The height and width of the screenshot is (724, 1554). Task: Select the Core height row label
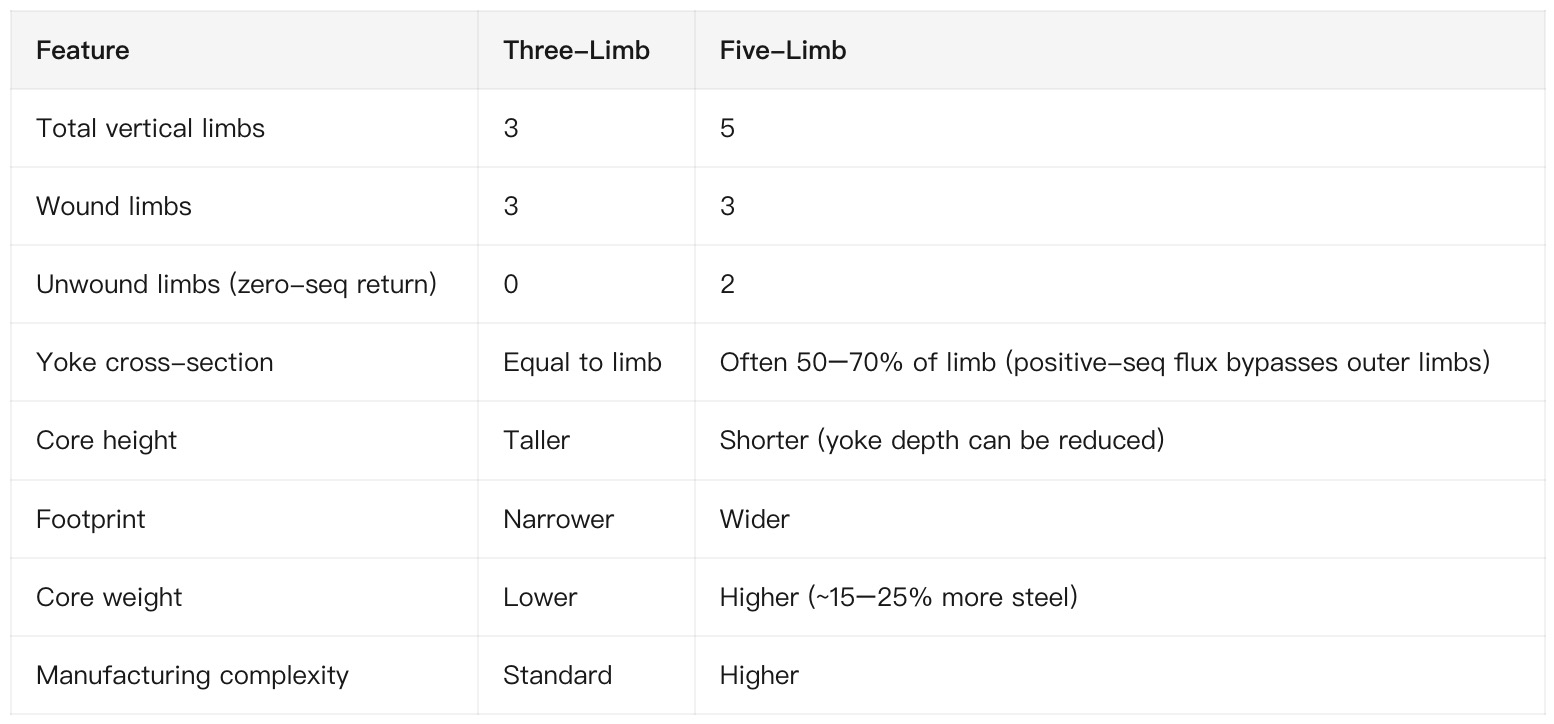click(x=107, y=441)
